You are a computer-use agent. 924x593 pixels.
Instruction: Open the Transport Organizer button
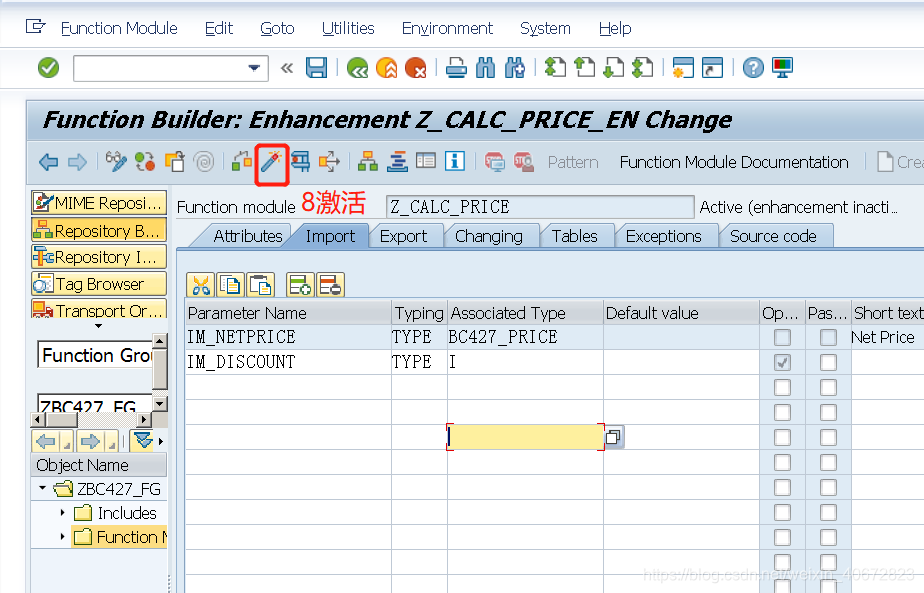pos(99,309)
